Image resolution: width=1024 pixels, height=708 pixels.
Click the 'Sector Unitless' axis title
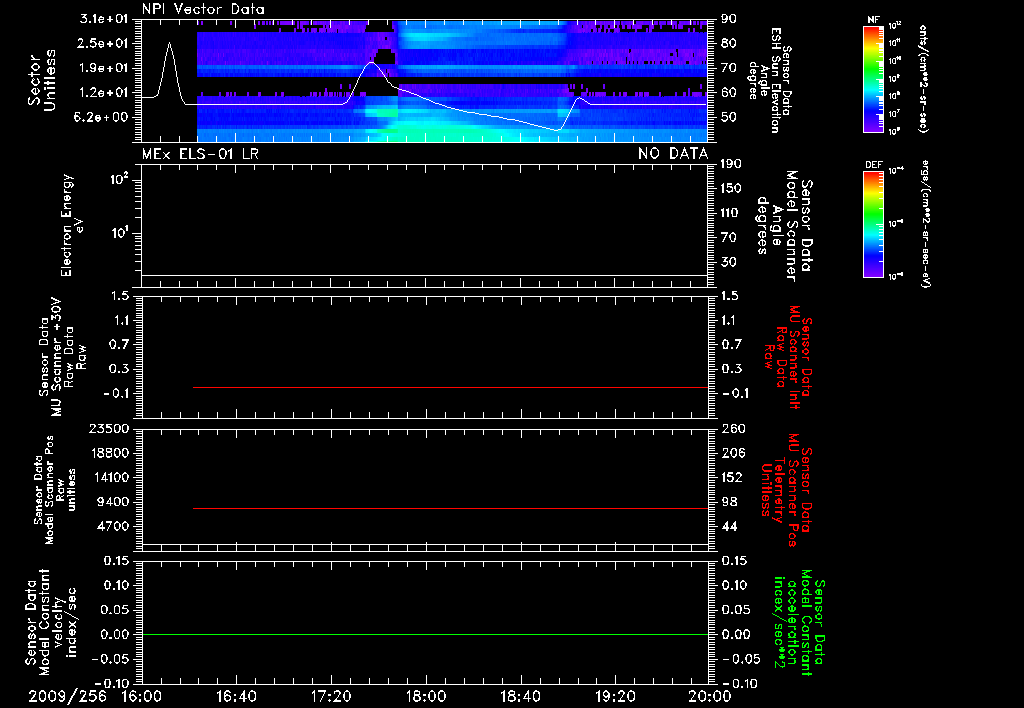click(x=42, y=80)
